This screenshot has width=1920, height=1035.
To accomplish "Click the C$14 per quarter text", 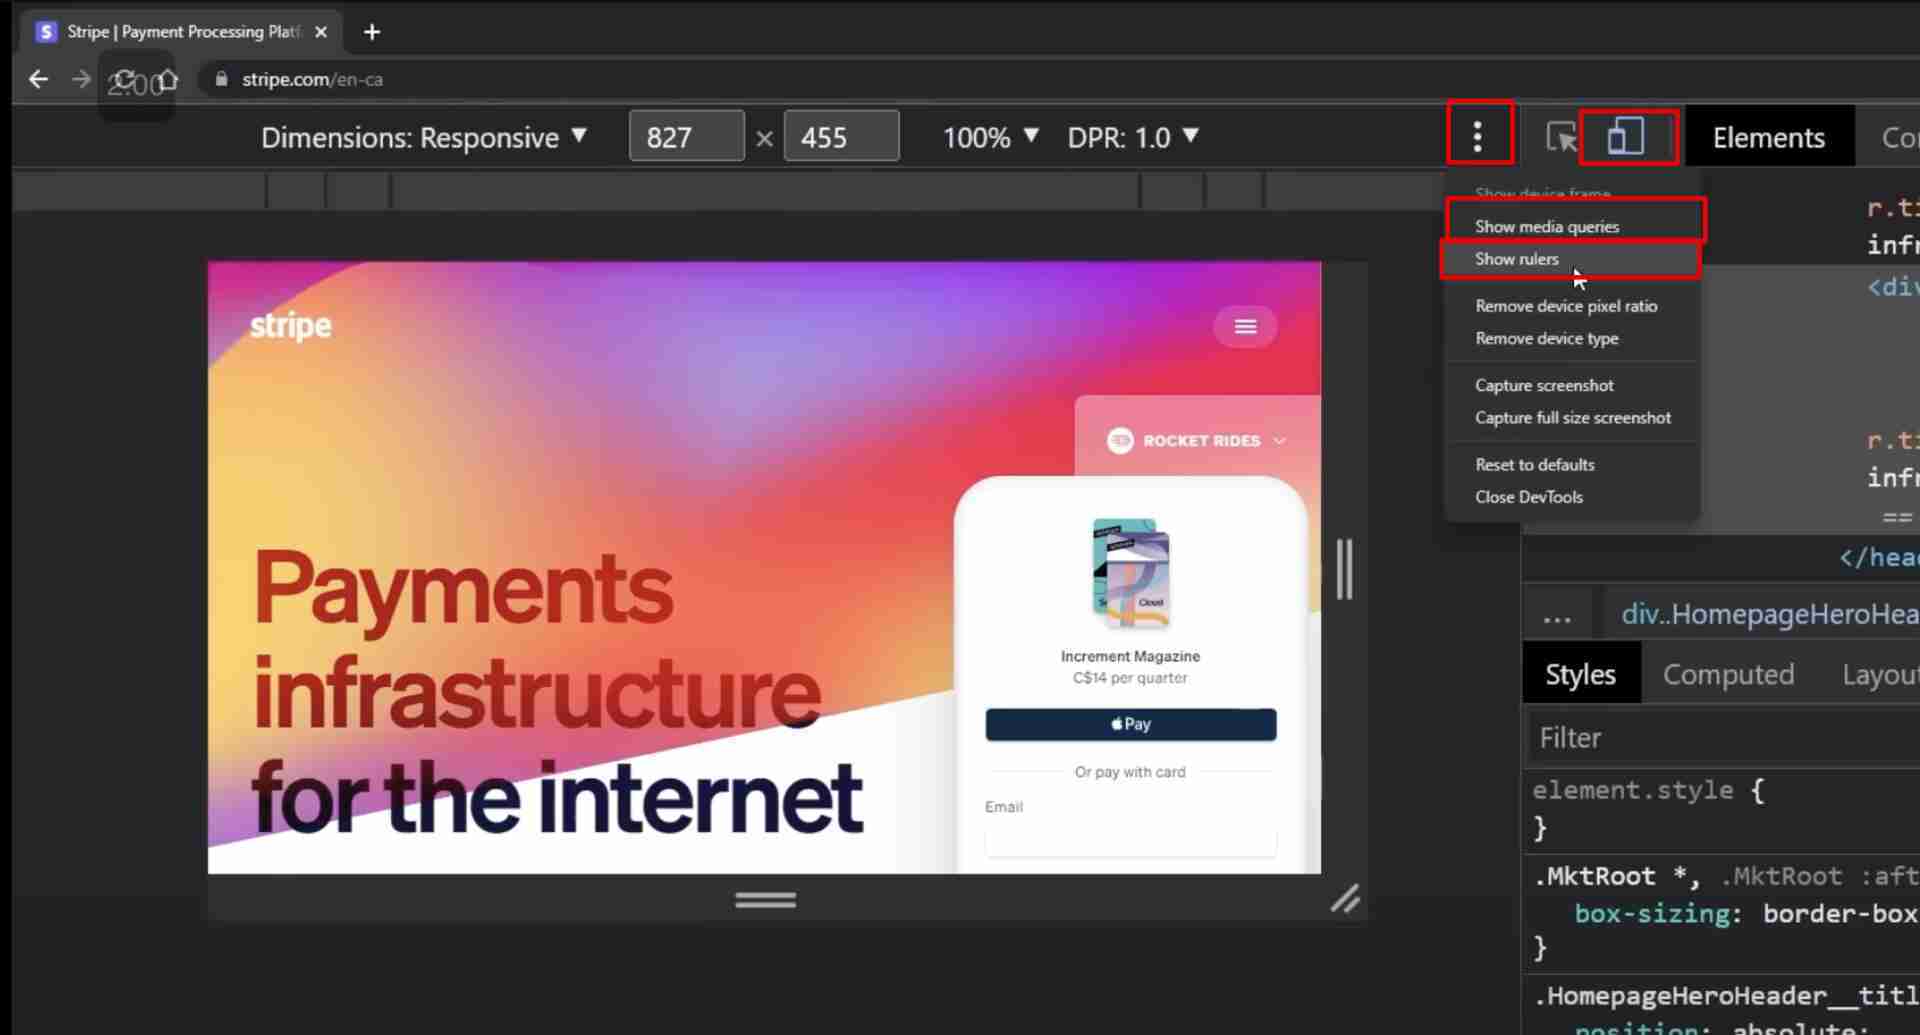I will (x=1130, y=678).
